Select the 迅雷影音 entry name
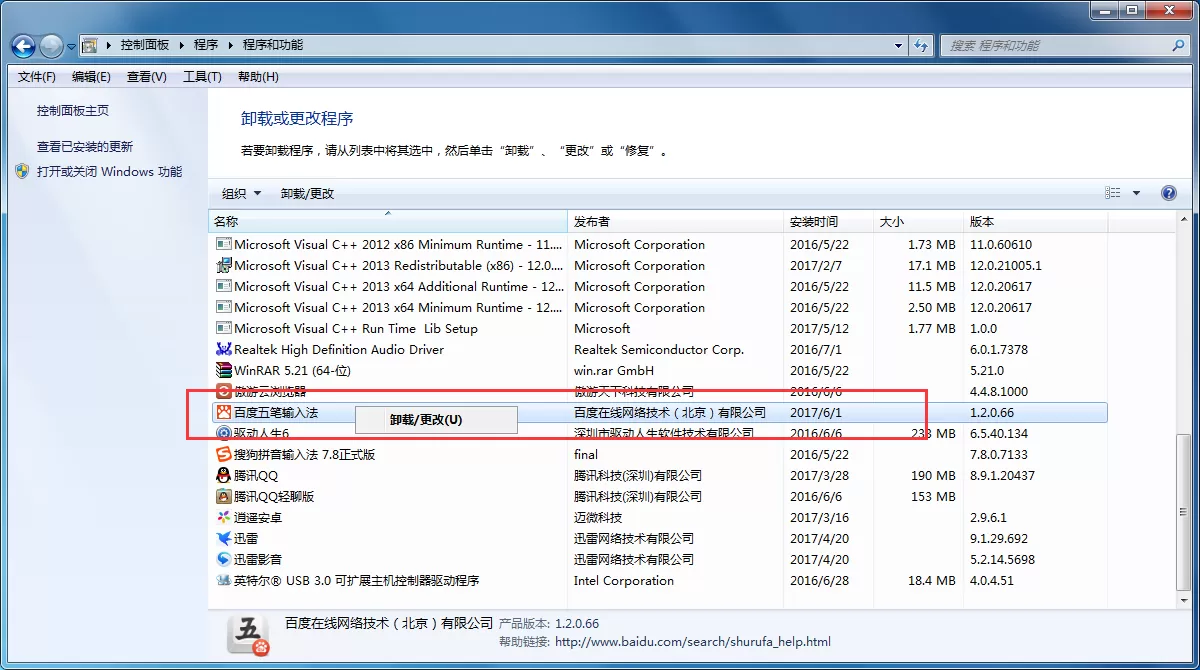This screenshot has width=1200, height=670. click(258, 560)
